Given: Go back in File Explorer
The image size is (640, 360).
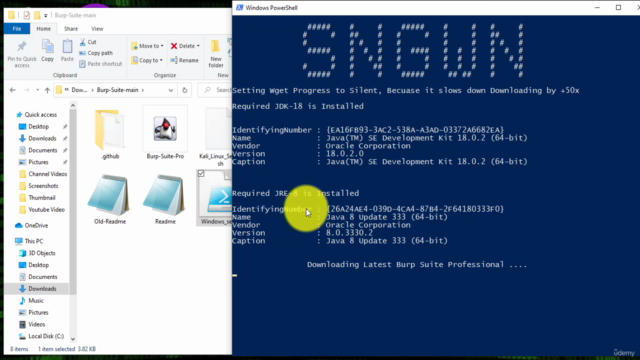Looking at the screenshot, I should [13, 90].
